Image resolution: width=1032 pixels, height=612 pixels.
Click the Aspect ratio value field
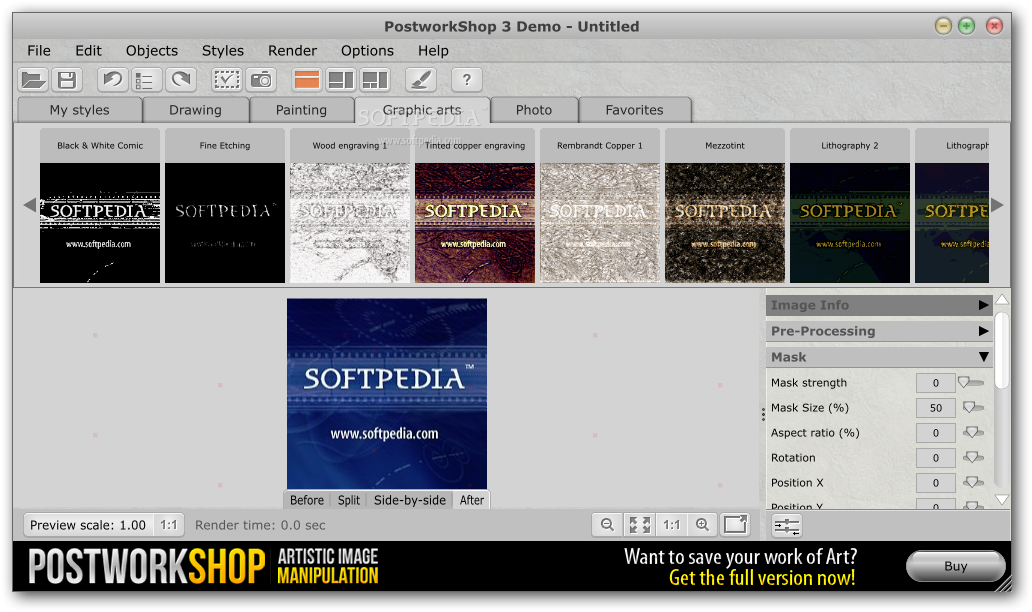[x=935, y=433]
